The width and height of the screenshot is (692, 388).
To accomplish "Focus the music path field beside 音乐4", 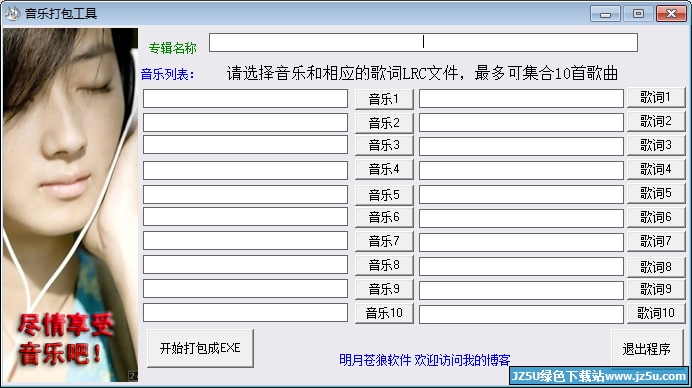I will [245, 170].
